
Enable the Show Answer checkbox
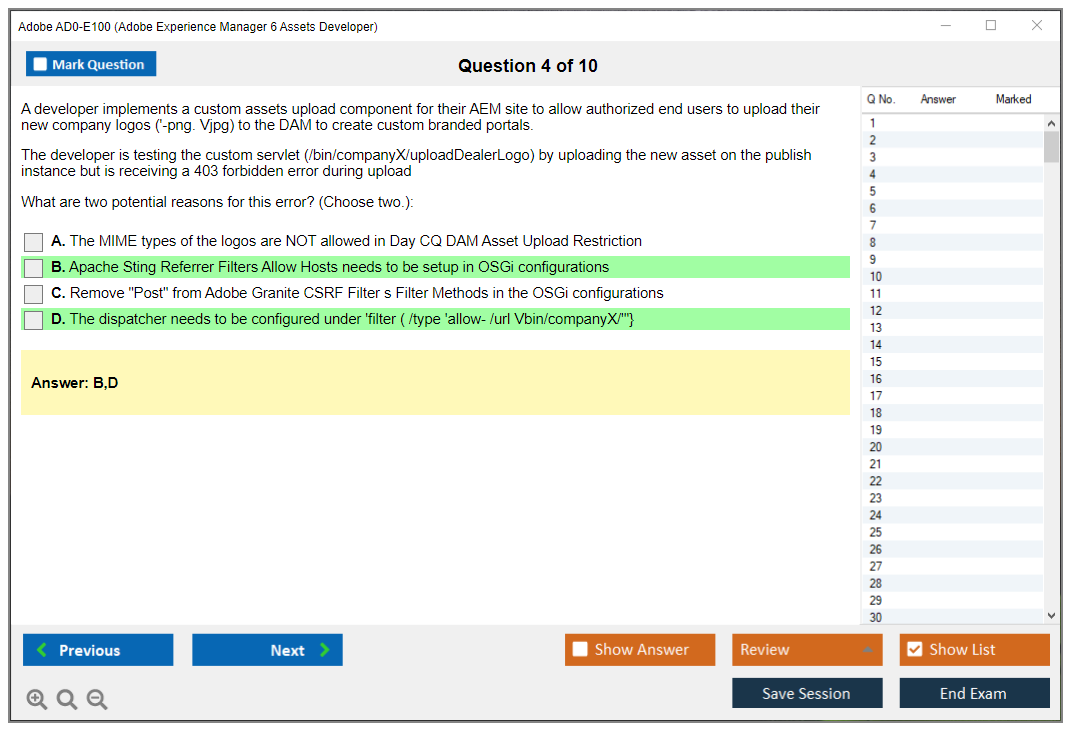tap(580, 650)
